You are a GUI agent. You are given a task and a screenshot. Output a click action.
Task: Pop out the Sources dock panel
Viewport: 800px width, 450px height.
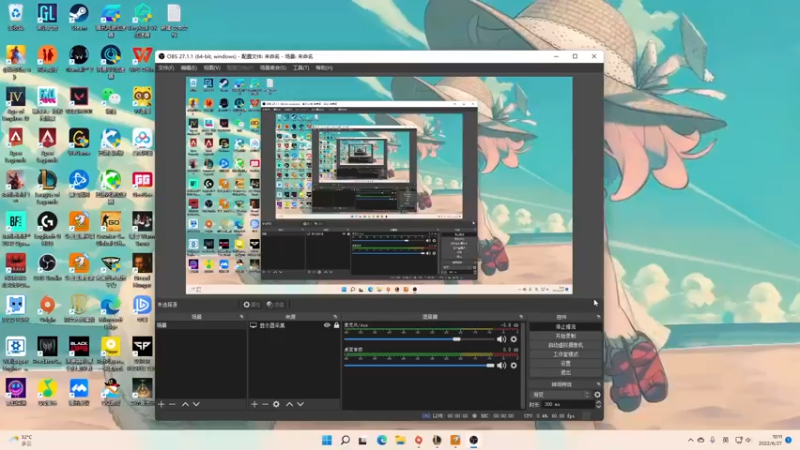335,317
